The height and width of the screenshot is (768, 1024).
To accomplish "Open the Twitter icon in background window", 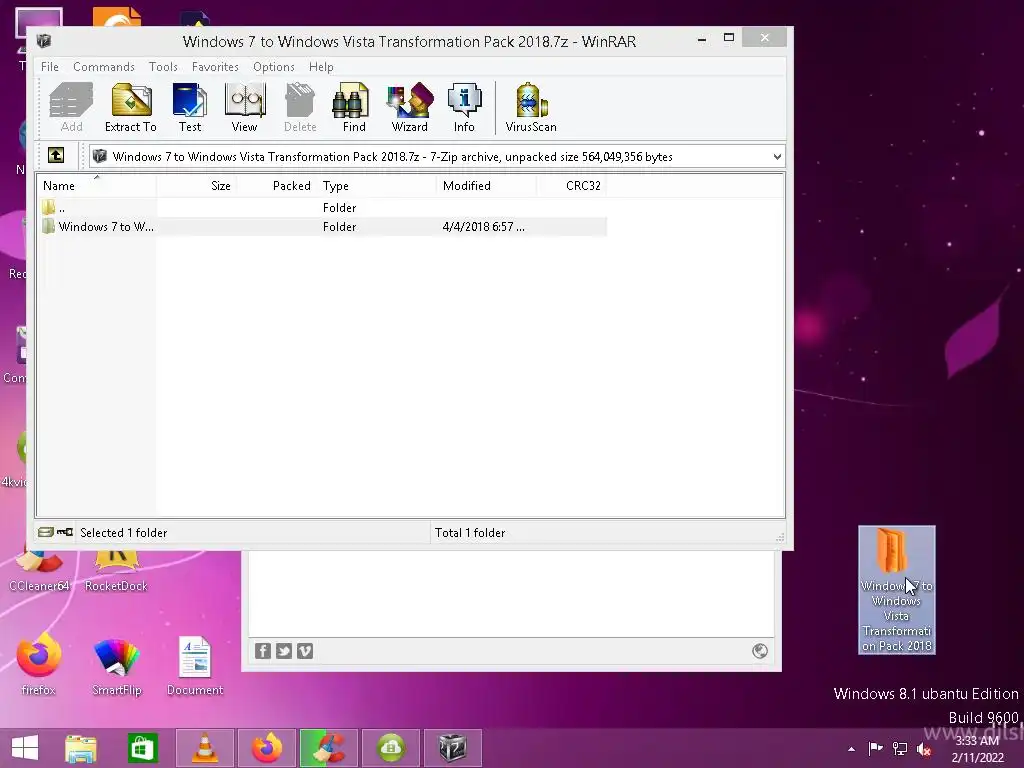I will pos(283,651).
